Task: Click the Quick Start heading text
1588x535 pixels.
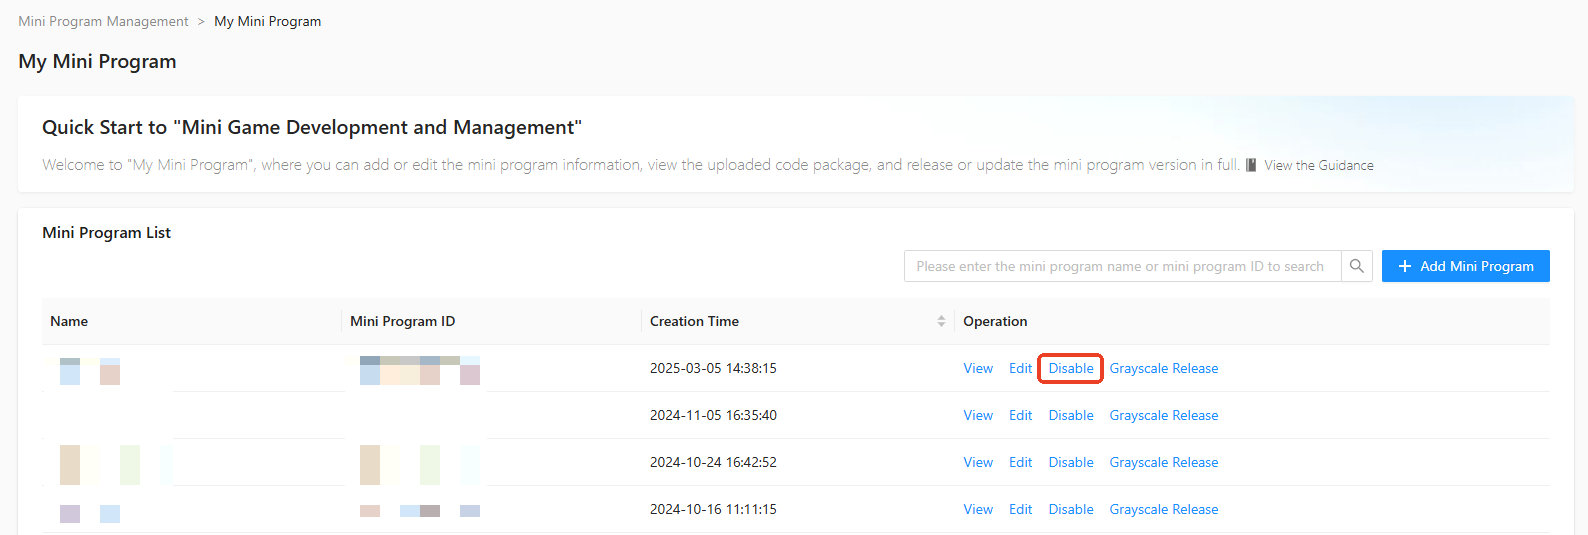Action: tap(312, 127)
